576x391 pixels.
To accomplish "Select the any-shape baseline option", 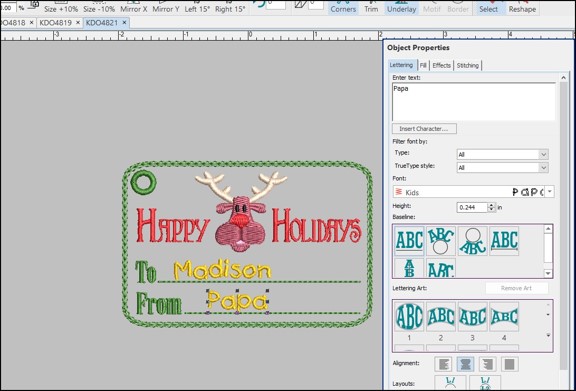I will pos(441,268).
